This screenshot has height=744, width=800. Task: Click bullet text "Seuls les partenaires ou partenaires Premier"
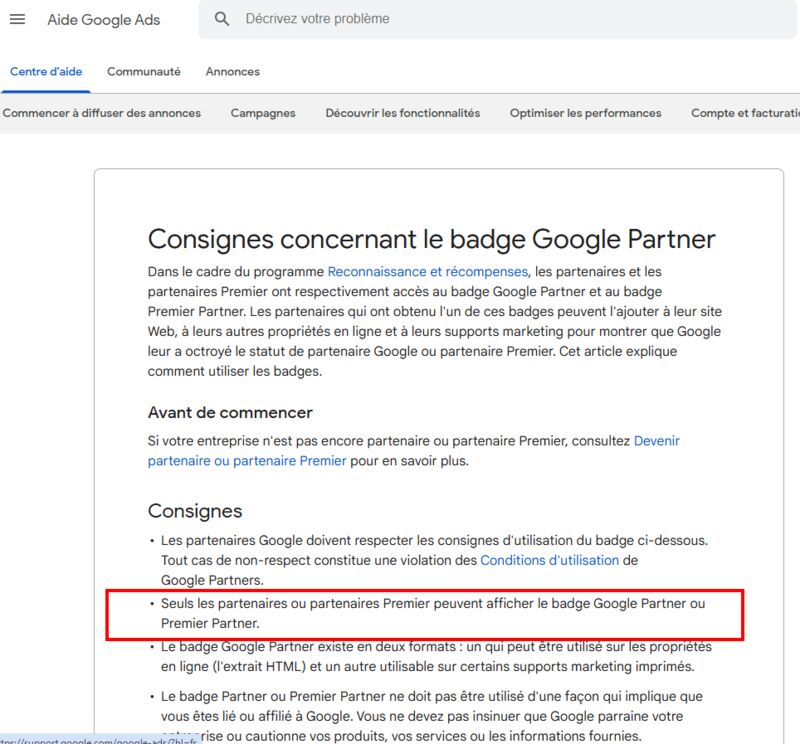(x=433, y=613)
